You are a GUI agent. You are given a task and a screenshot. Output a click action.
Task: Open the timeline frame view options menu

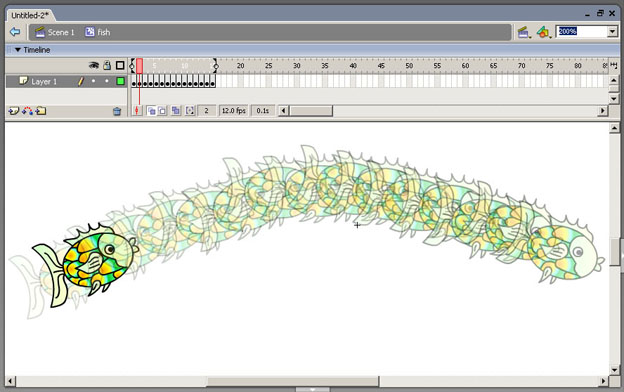coord(613,66)
